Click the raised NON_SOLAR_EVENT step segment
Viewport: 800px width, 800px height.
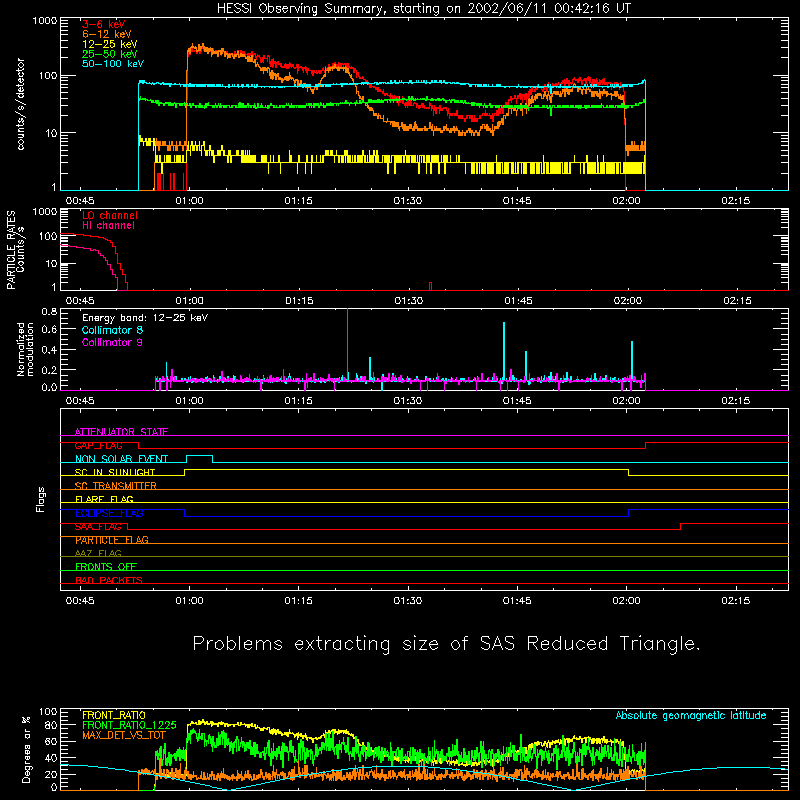coord(199,456)
